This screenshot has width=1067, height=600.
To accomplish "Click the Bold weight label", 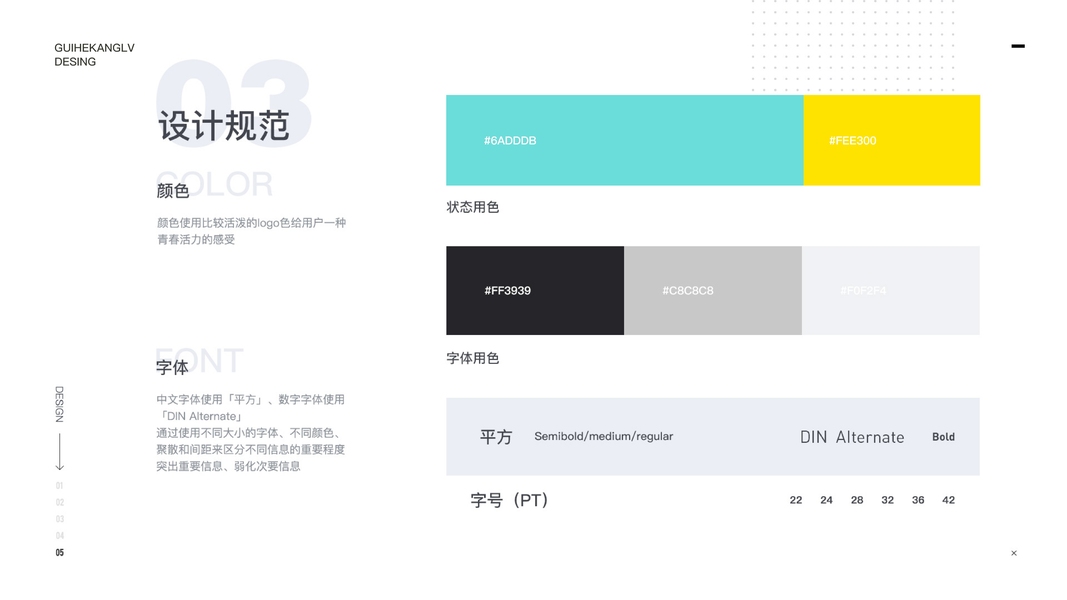I will tap(943, 437).
